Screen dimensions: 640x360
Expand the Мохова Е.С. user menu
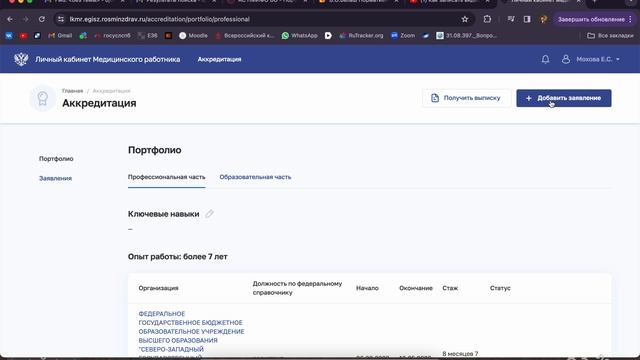(x=598, y=60)
